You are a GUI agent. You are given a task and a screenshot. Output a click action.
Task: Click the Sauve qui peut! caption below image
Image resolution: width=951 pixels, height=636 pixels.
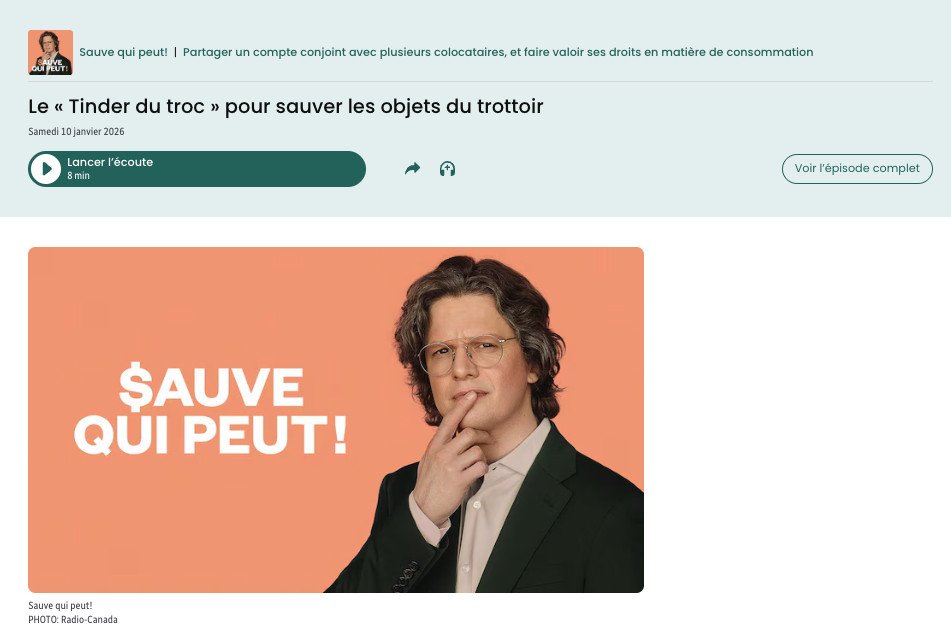[60, 606]
